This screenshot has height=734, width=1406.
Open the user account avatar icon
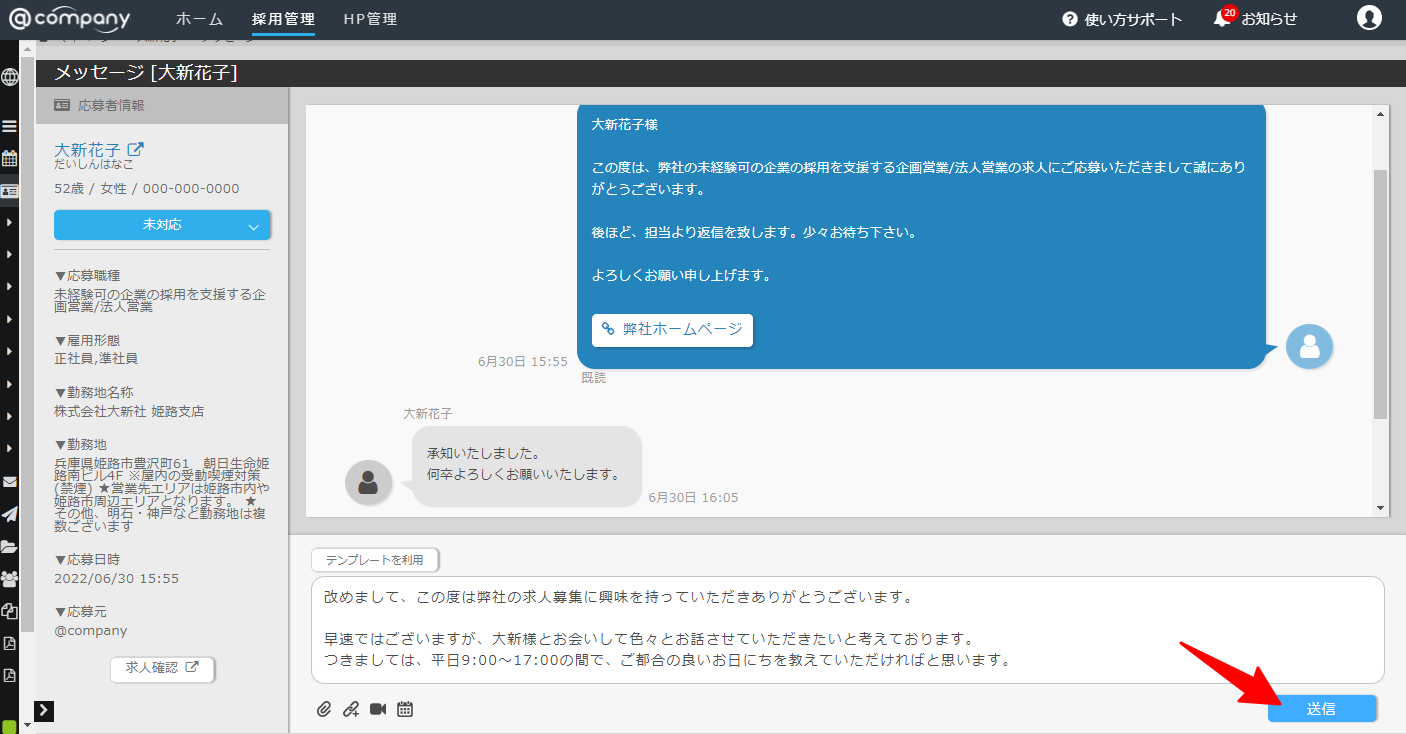1369,18
